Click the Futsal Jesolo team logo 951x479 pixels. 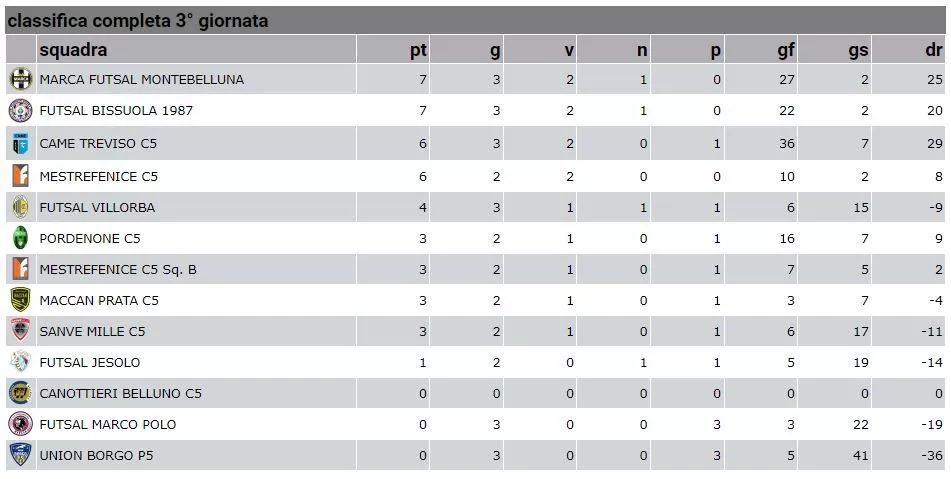[x=21, y=362]
